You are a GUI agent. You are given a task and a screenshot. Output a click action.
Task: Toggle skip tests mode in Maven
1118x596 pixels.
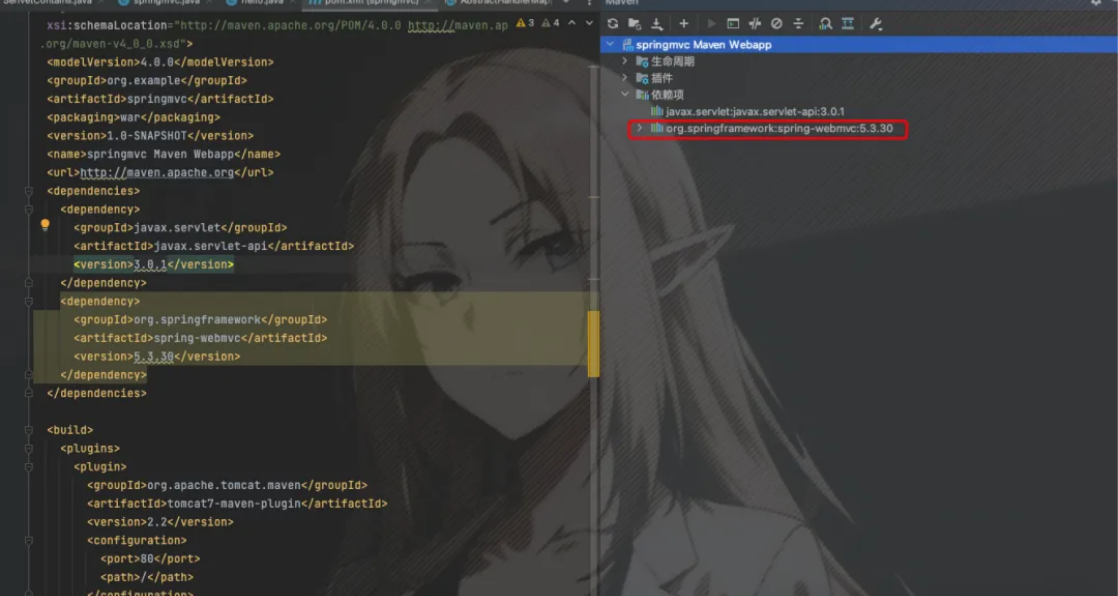(776, 24)
